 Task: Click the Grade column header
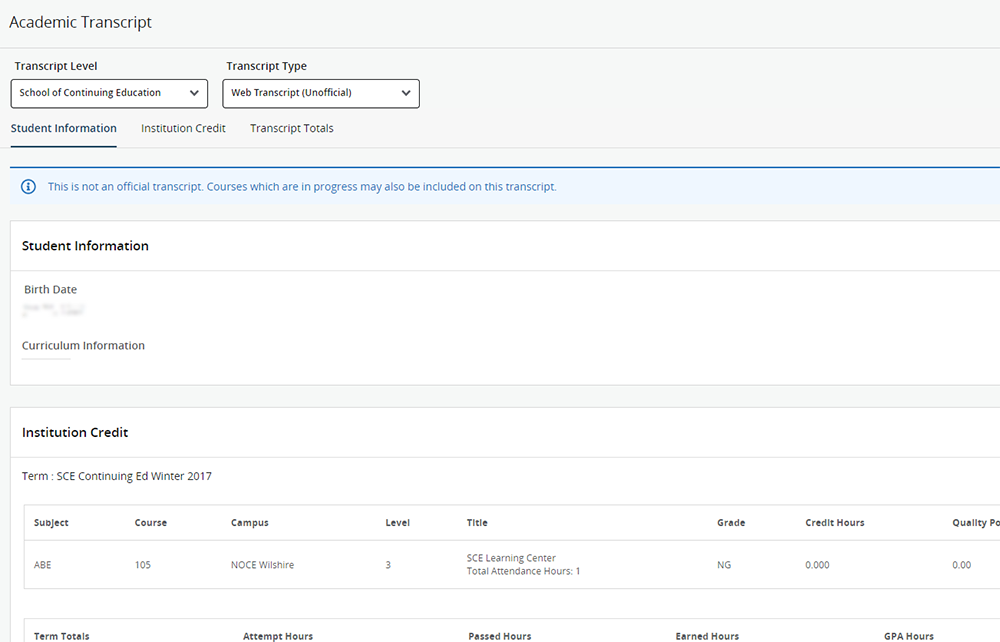coord(731,523)
